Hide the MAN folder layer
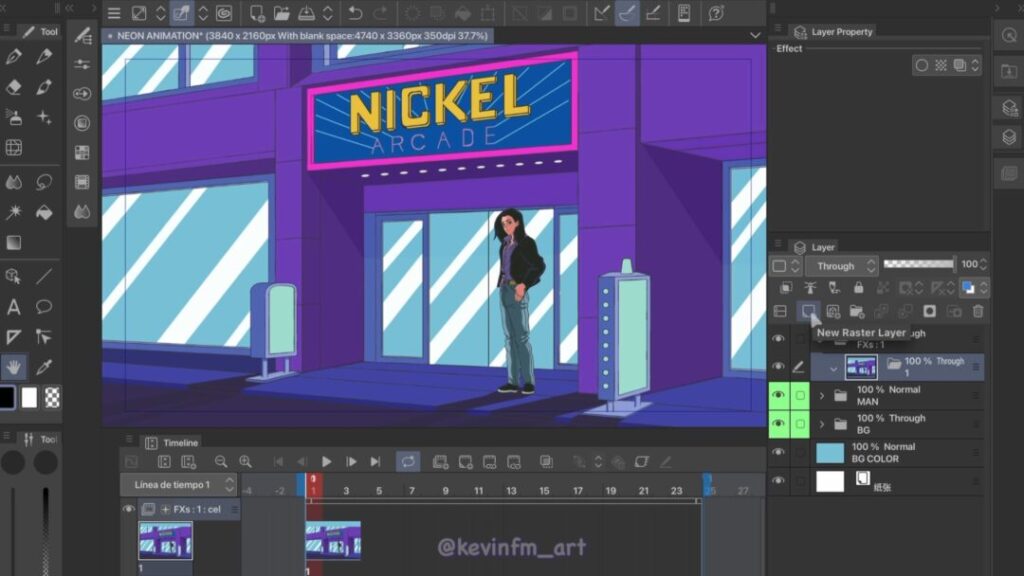1024x576 pixels. pos(779,396)
